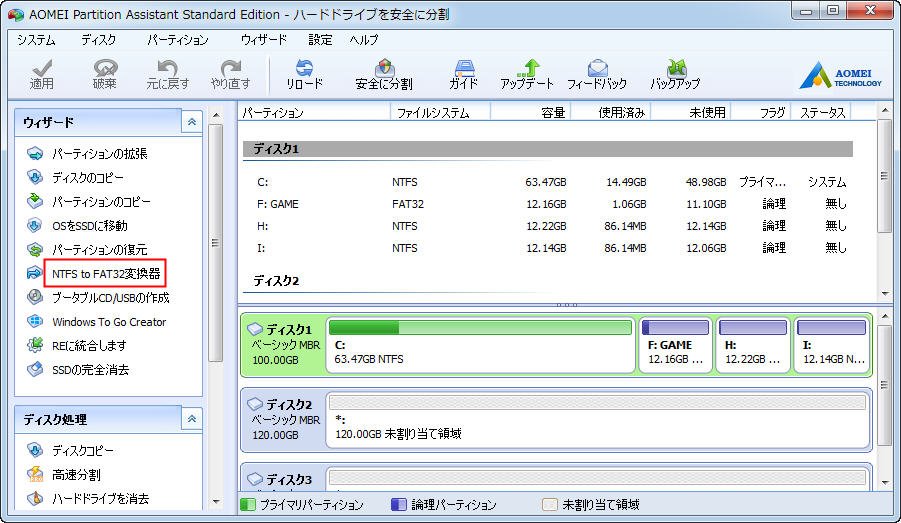Screen dimensions: 901x523
Task: Click the ステータス column header
Action: (x=821, y=113)
